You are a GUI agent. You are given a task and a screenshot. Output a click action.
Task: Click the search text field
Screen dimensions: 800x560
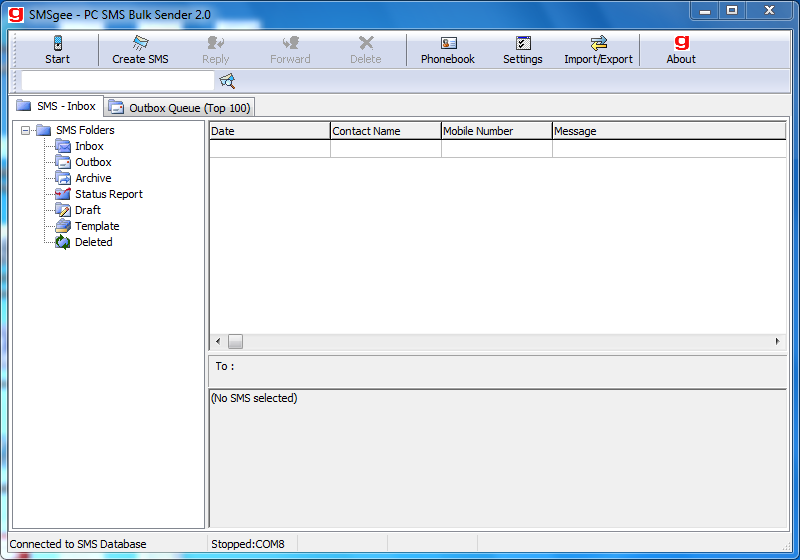tap(118, 81)
